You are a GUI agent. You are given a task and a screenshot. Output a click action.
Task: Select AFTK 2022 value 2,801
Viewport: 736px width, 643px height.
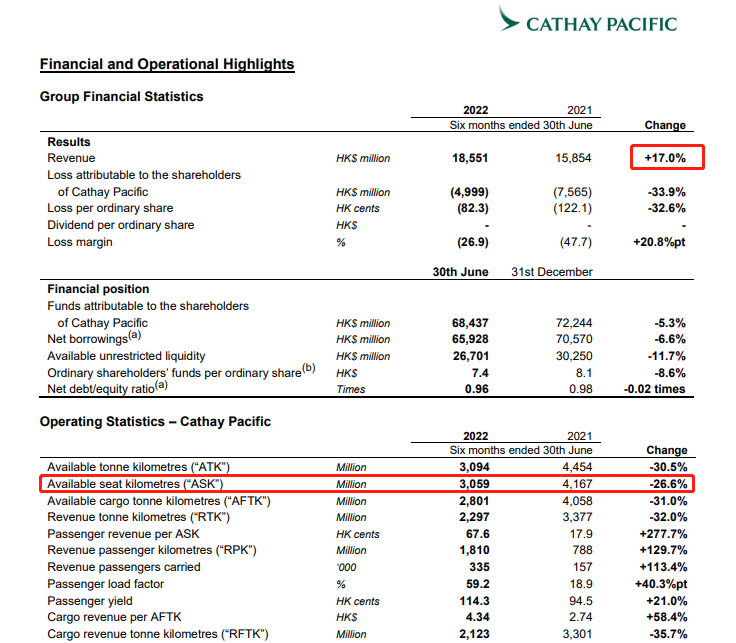[474, 501]
